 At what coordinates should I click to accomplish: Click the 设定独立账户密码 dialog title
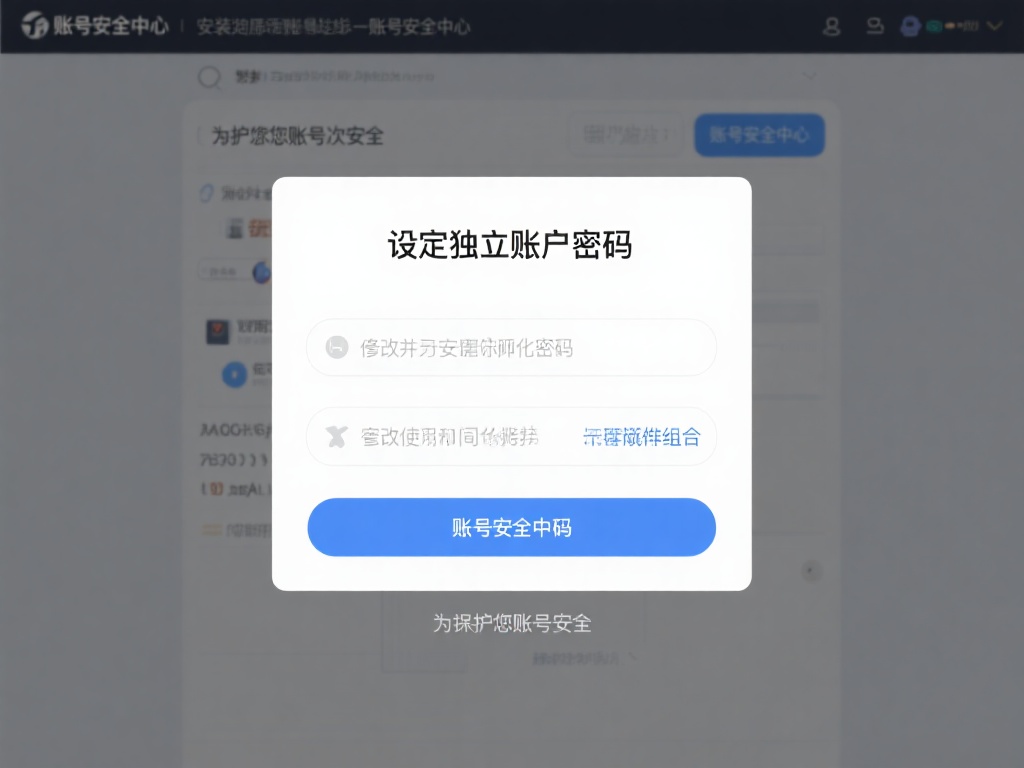[510, 245]
